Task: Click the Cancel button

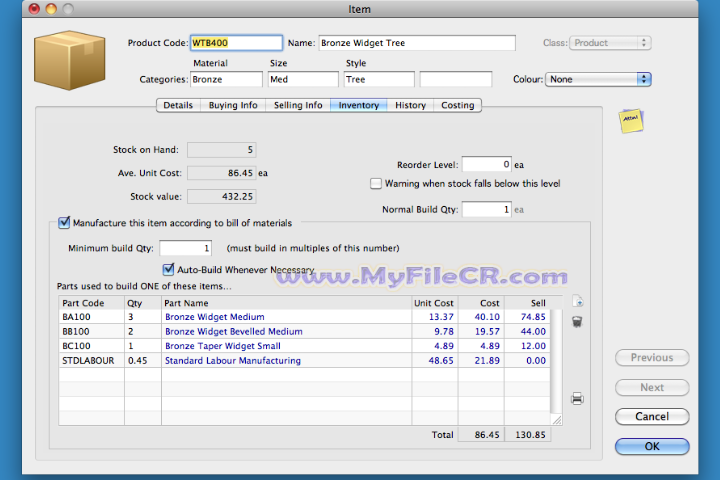Action: [x=652, y=416]
